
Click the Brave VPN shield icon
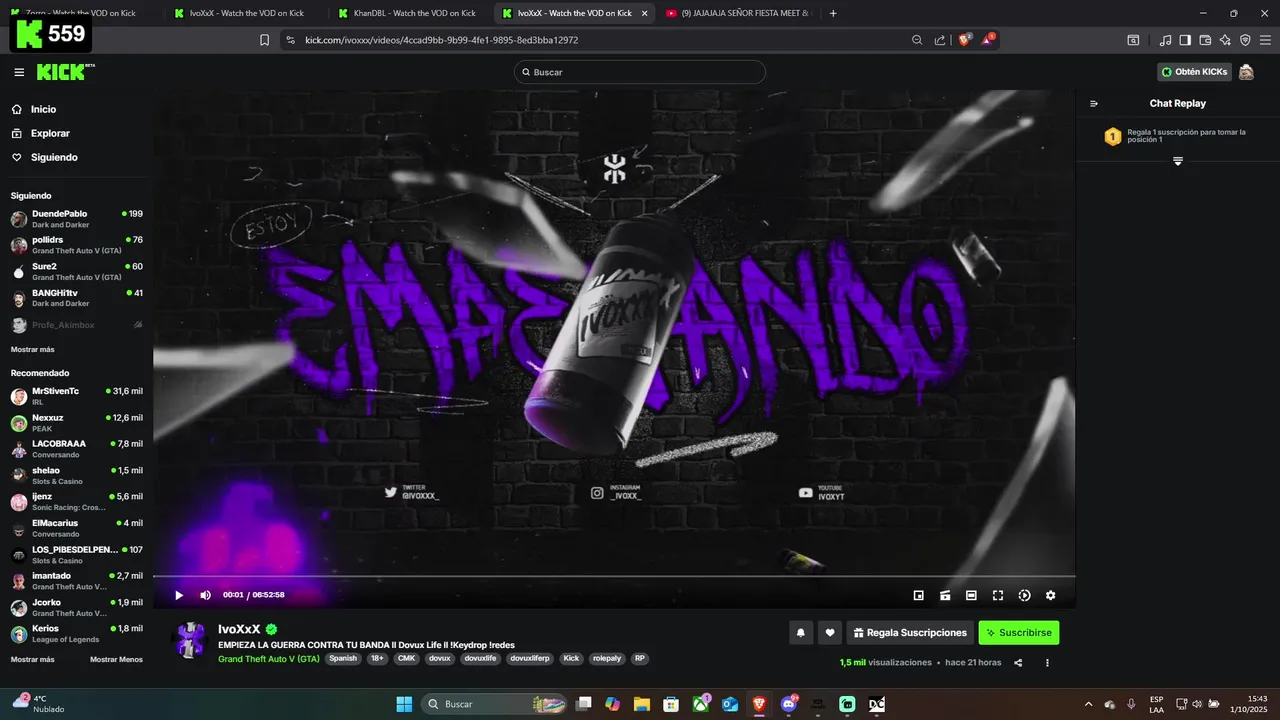1245,40
